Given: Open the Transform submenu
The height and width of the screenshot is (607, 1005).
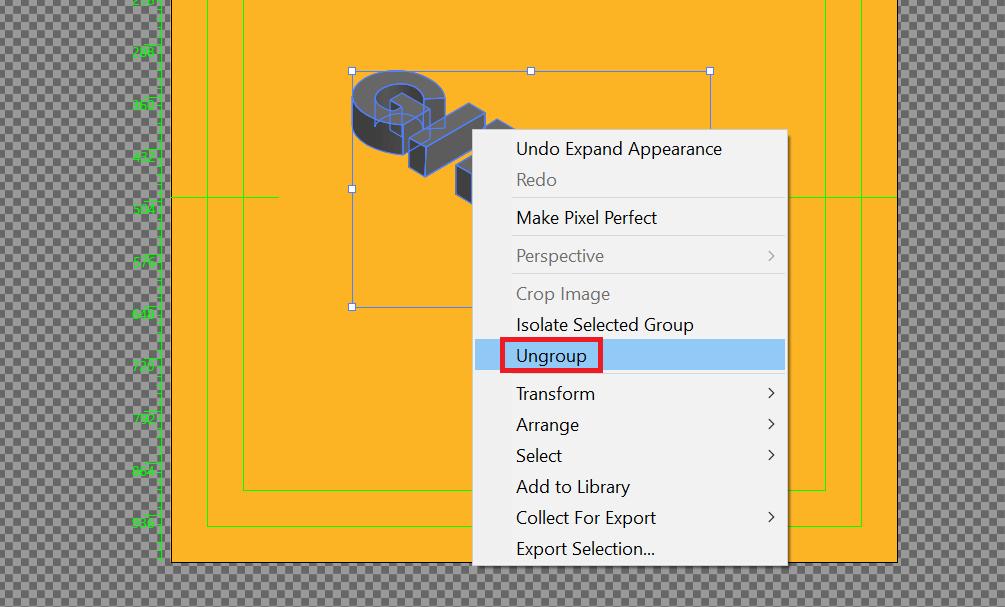Looking at the screenshot, I should point(555,394).
